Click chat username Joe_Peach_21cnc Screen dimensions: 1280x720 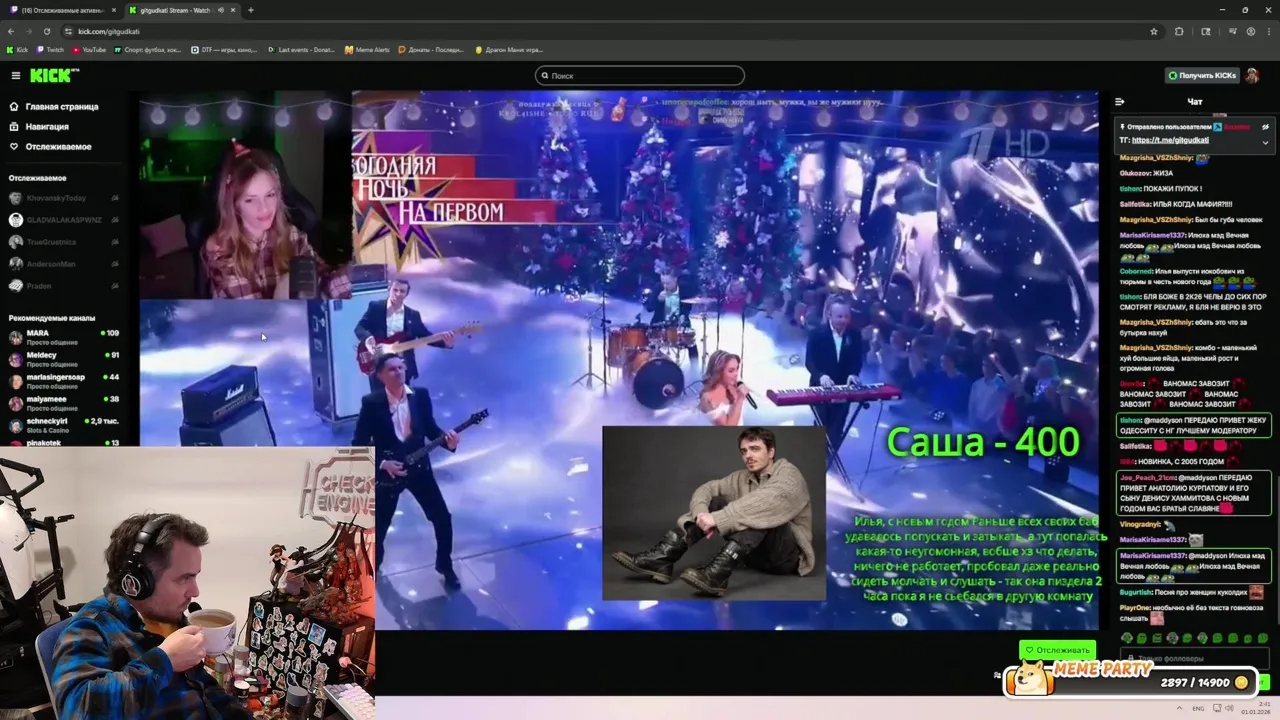point(1149,478)
